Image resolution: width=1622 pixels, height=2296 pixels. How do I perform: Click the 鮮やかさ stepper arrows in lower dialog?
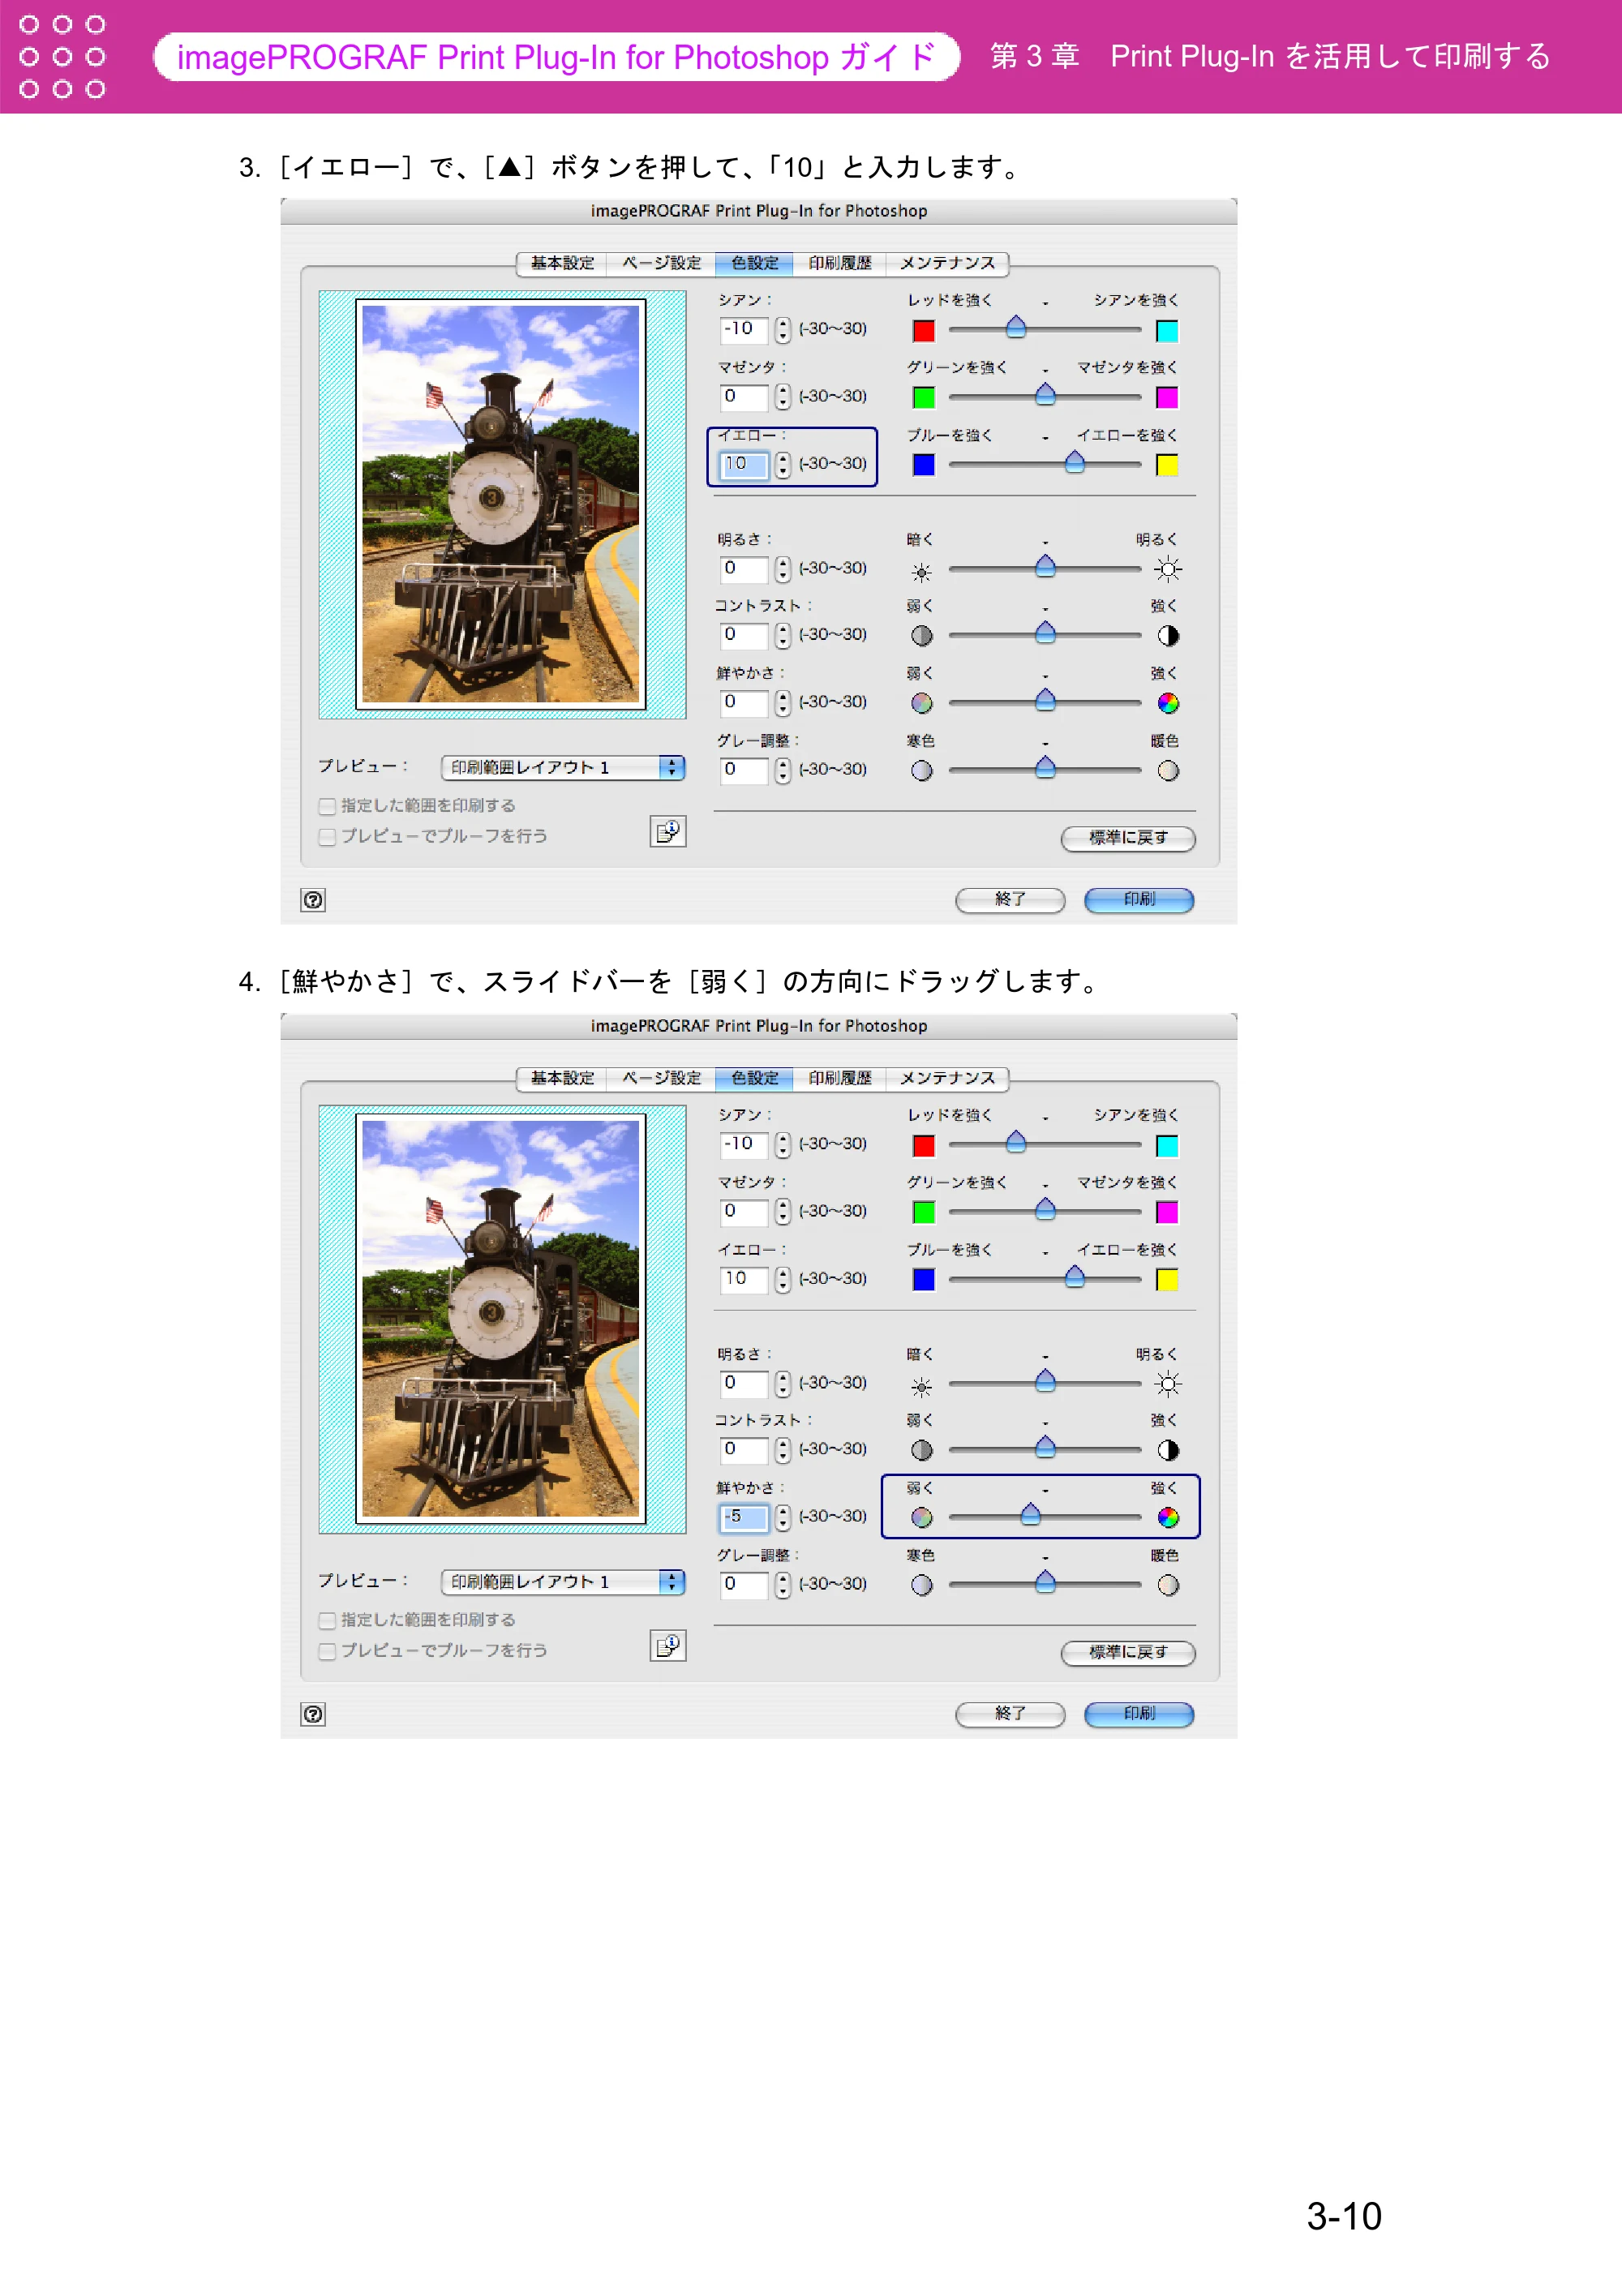pos(782,1517)
